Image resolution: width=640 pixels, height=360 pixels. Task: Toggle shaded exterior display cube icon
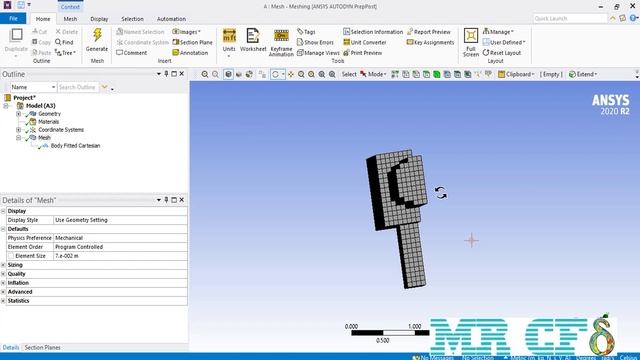[x=229, y=74]
